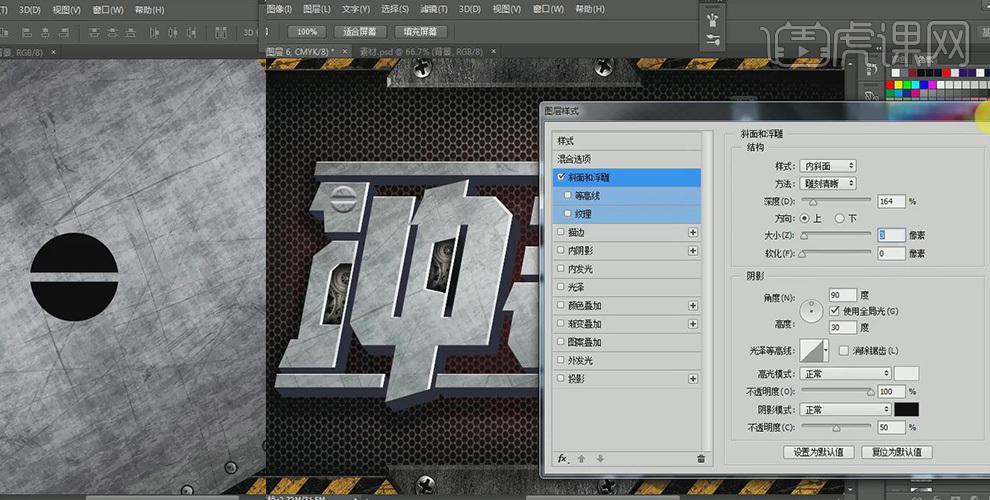Click plus icon beside 投影 effect
Image resolution: width=990 pixels, height=500 pixels.
[x=693, y=379]
